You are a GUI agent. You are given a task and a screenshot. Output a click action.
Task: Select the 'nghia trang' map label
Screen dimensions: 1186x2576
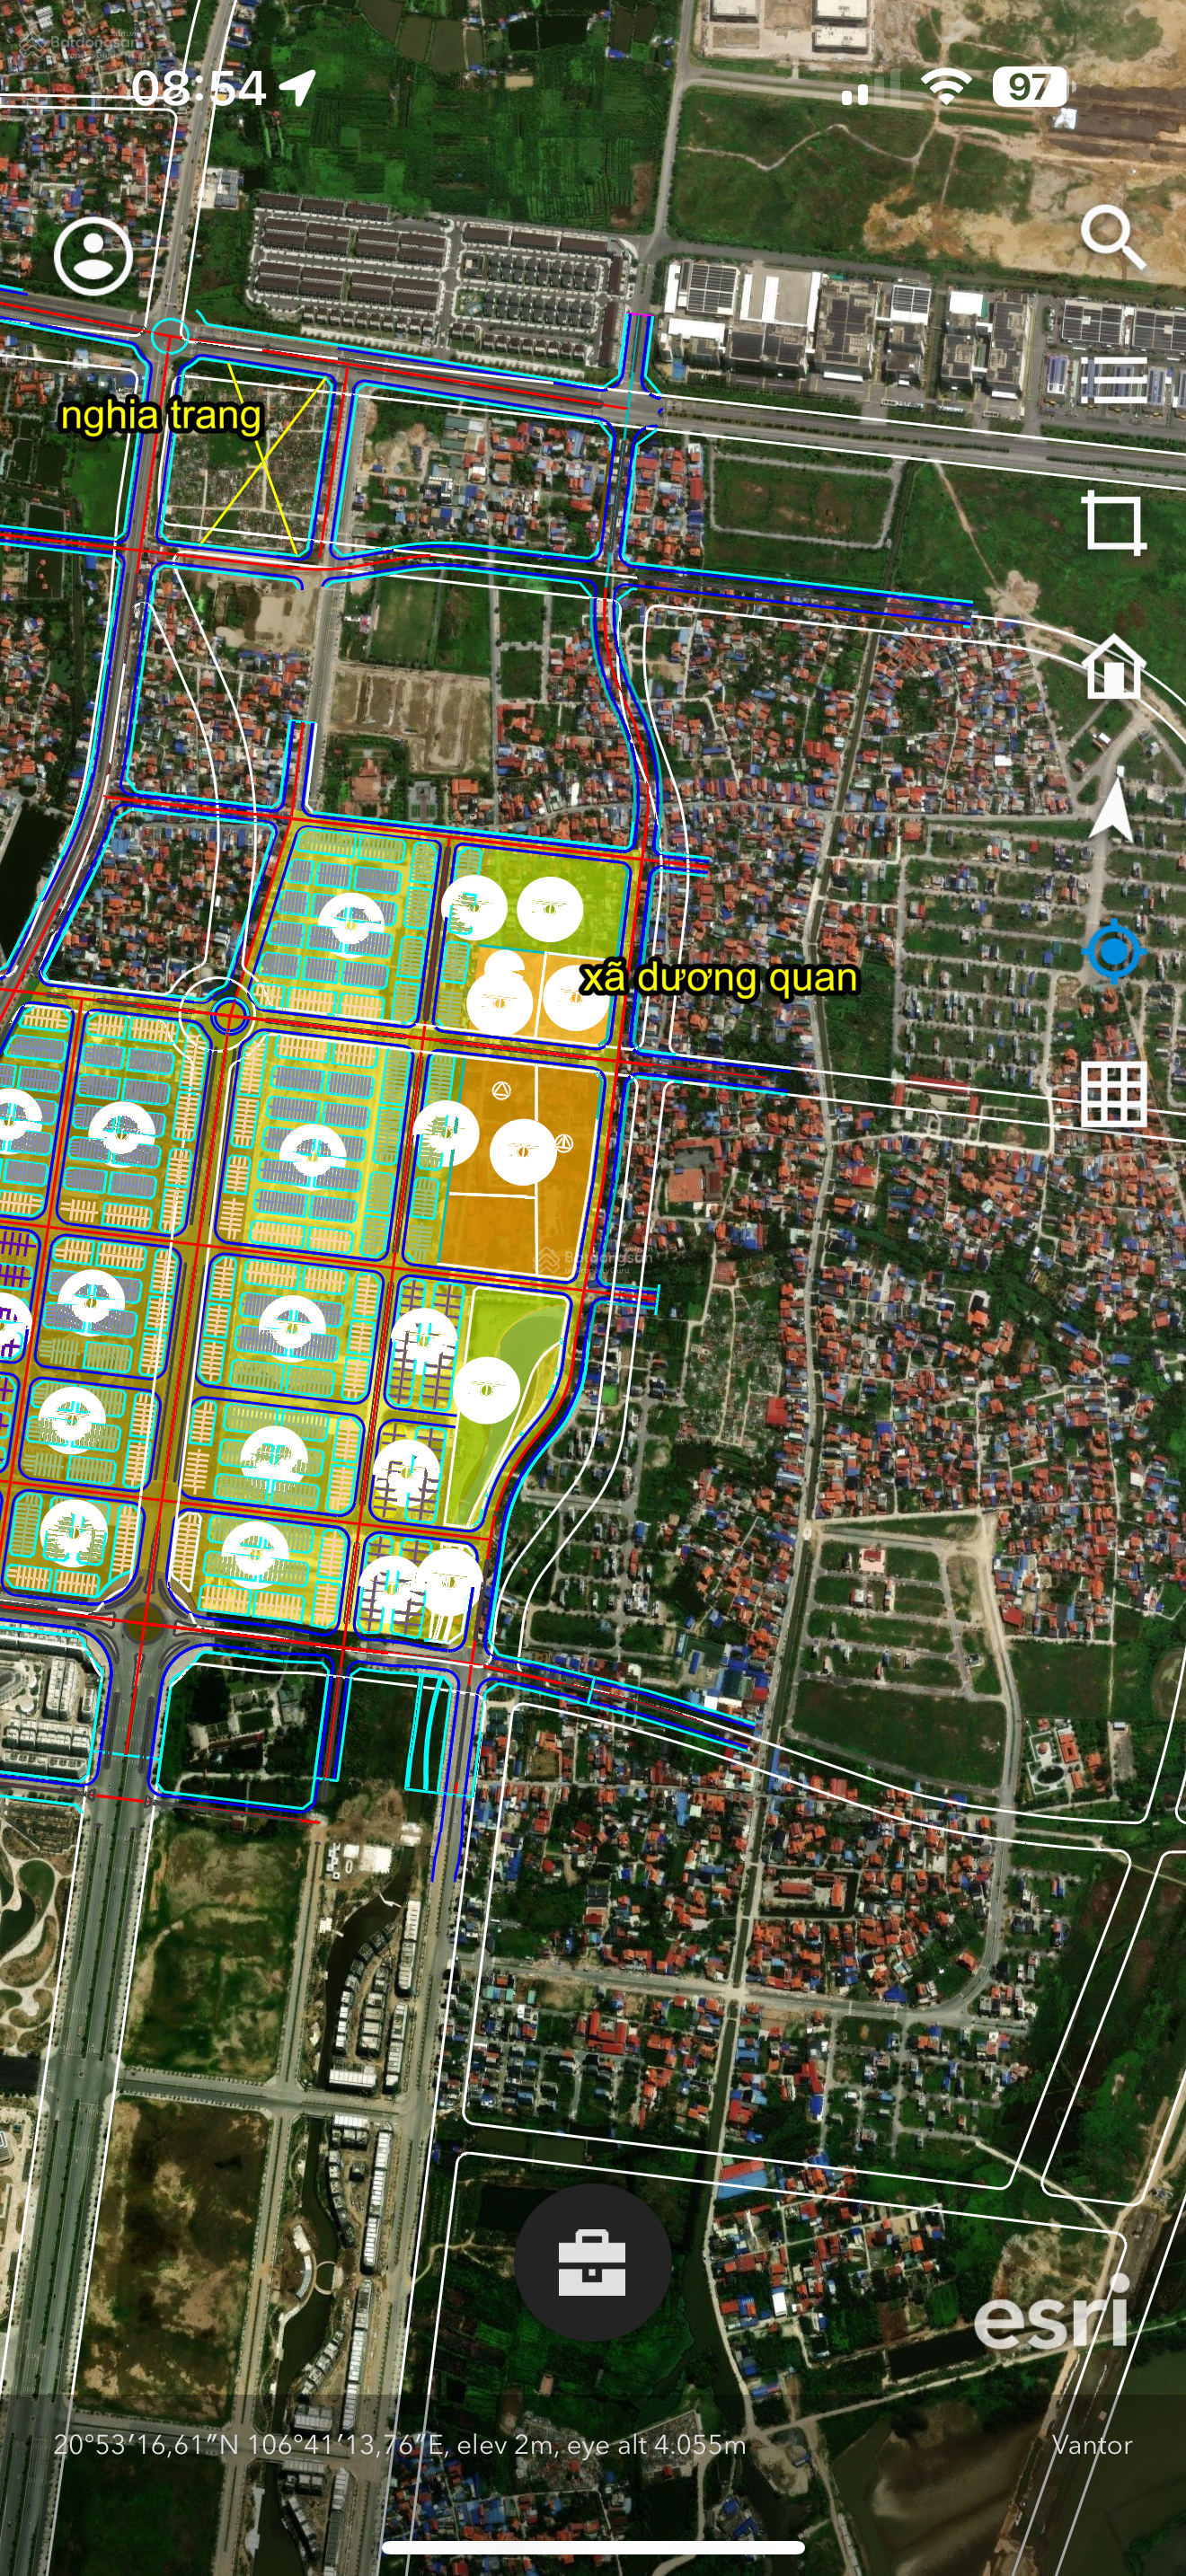tap(160, 415)
